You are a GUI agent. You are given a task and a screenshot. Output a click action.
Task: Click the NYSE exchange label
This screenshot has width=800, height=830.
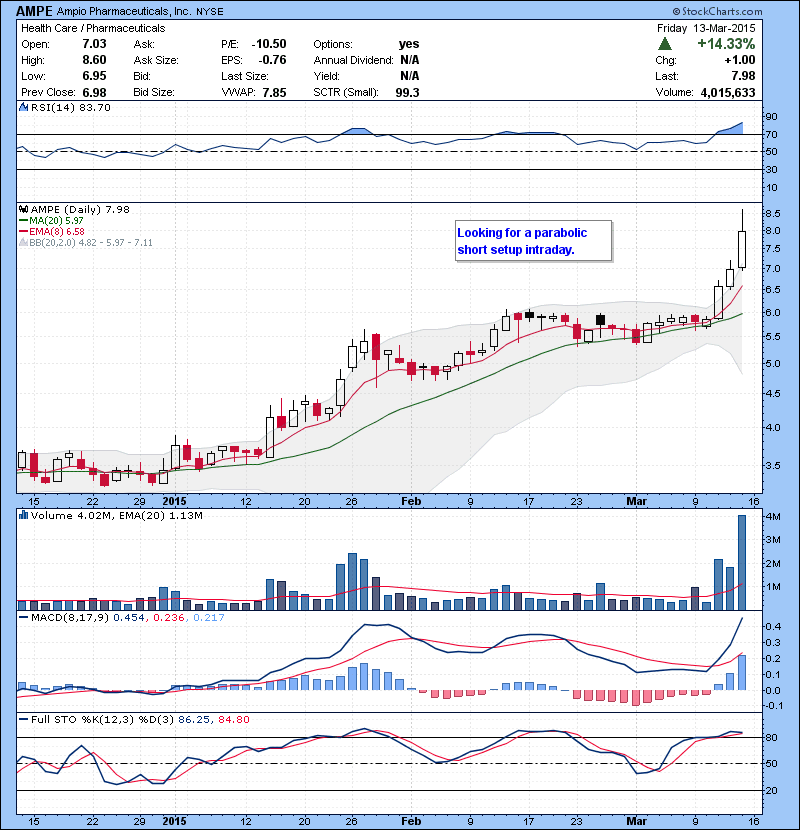click(x=210, y=12)
